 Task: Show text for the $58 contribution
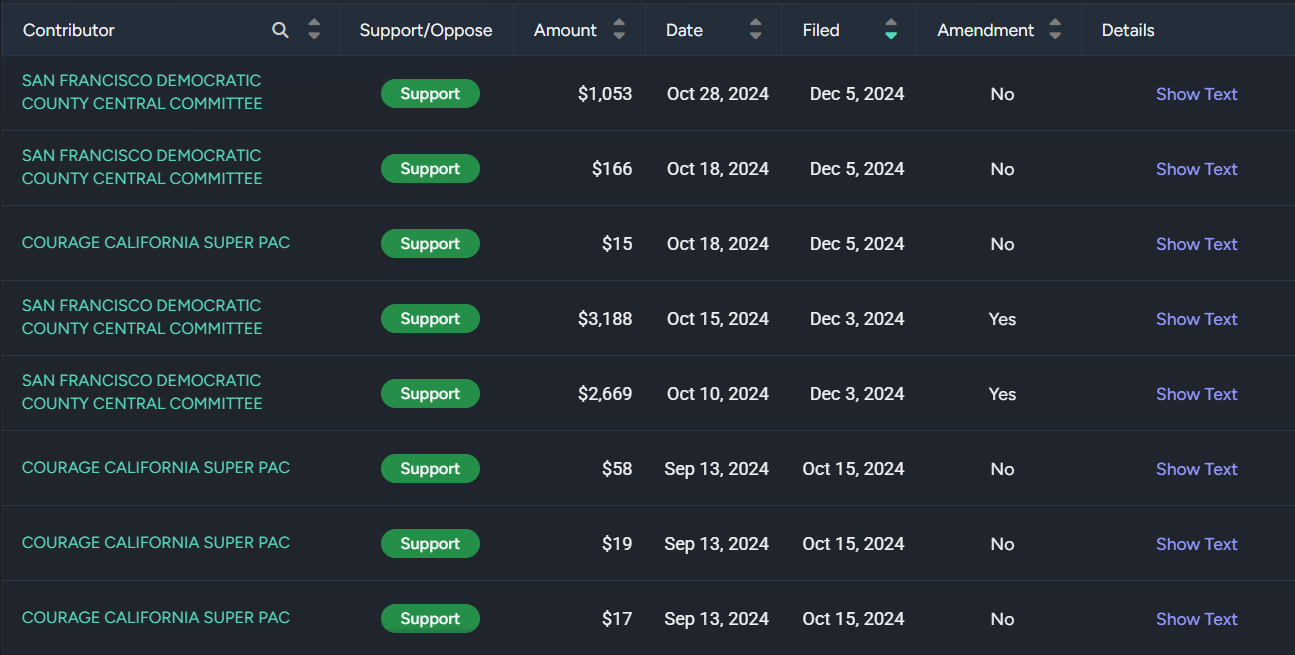point(1196,469)
